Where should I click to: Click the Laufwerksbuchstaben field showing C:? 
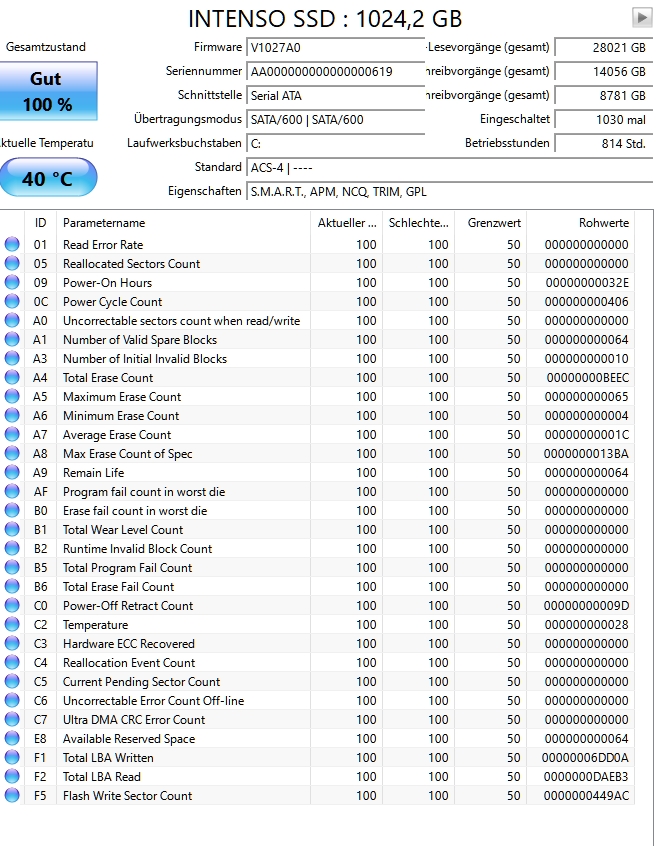pos(336,144)
